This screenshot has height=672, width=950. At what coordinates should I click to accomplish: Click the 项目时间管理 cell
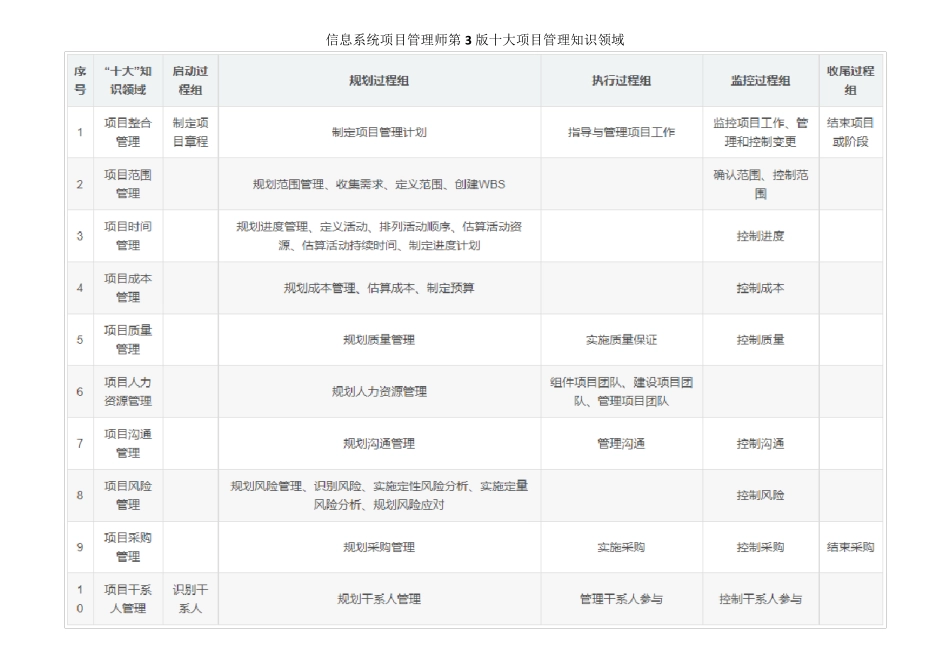pyautogui.click(x=128, y=236)
